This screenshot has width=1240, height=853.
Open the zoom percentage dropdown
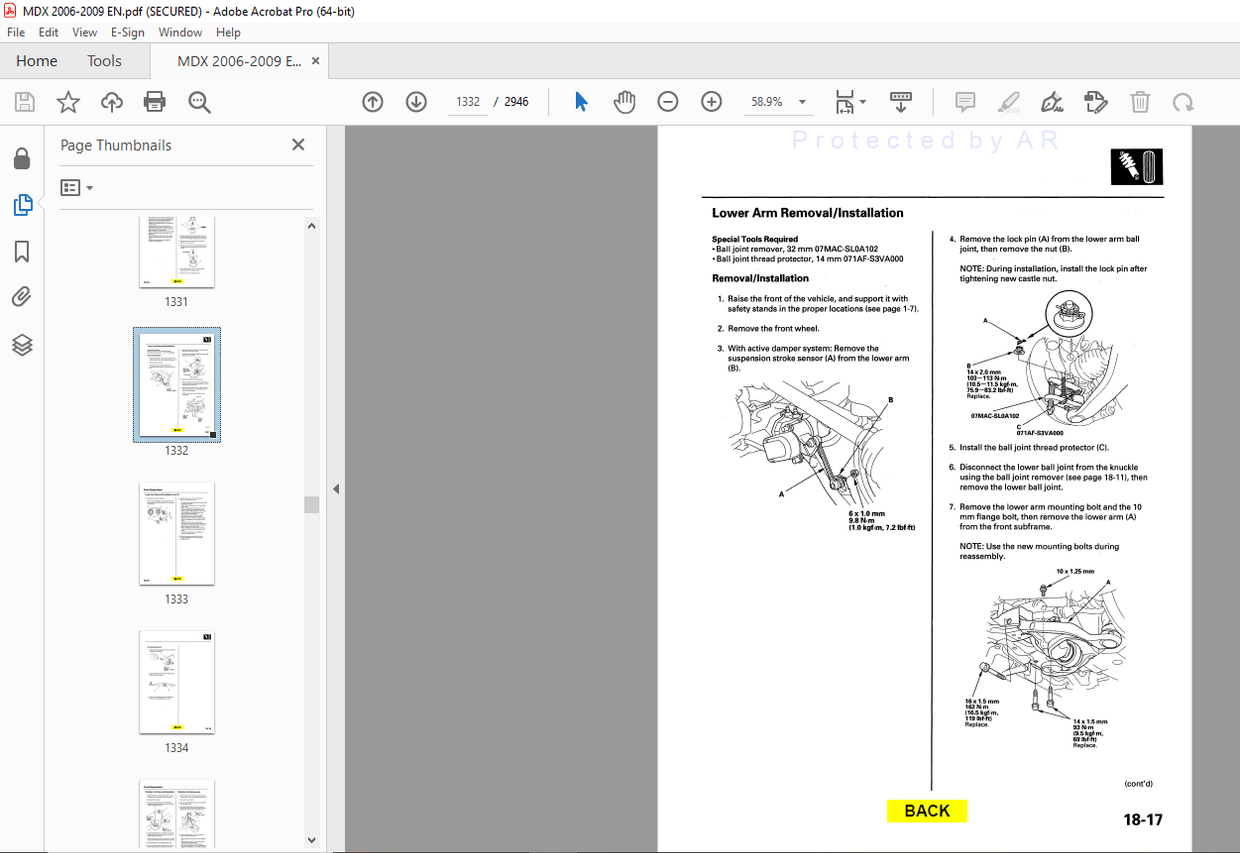click(800, 101)
